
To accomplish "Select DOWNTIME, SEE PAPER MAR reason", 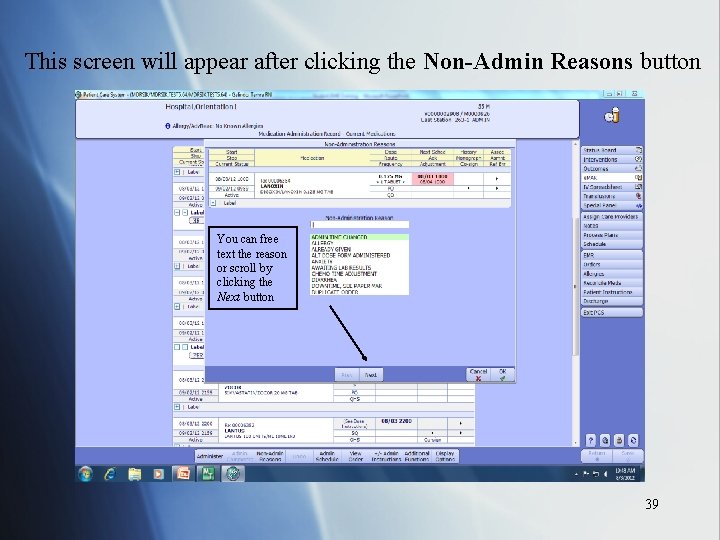I will point(360,286).
